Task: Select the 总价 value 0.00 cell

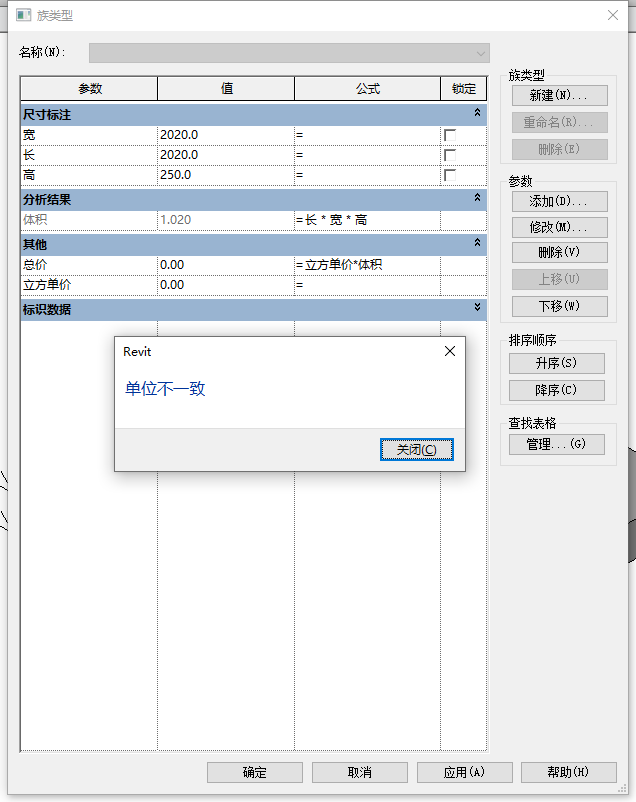Action: [x=226, y=265]
